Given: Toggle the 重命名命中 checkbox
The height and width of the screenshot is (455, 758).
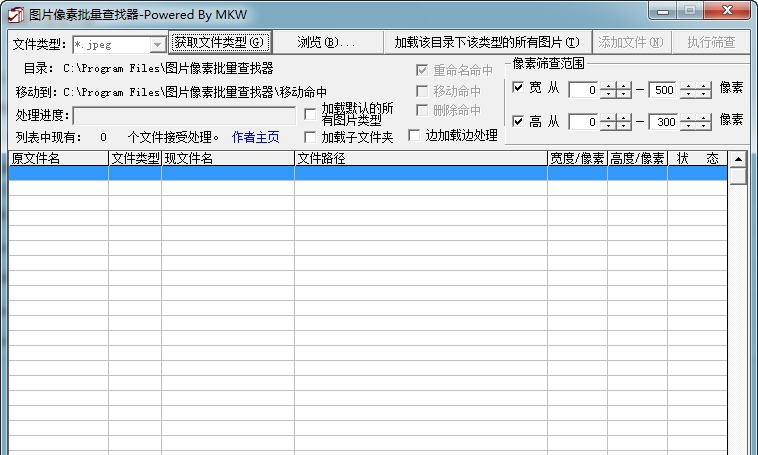Looking at the screenshot, I should point(422,70).
